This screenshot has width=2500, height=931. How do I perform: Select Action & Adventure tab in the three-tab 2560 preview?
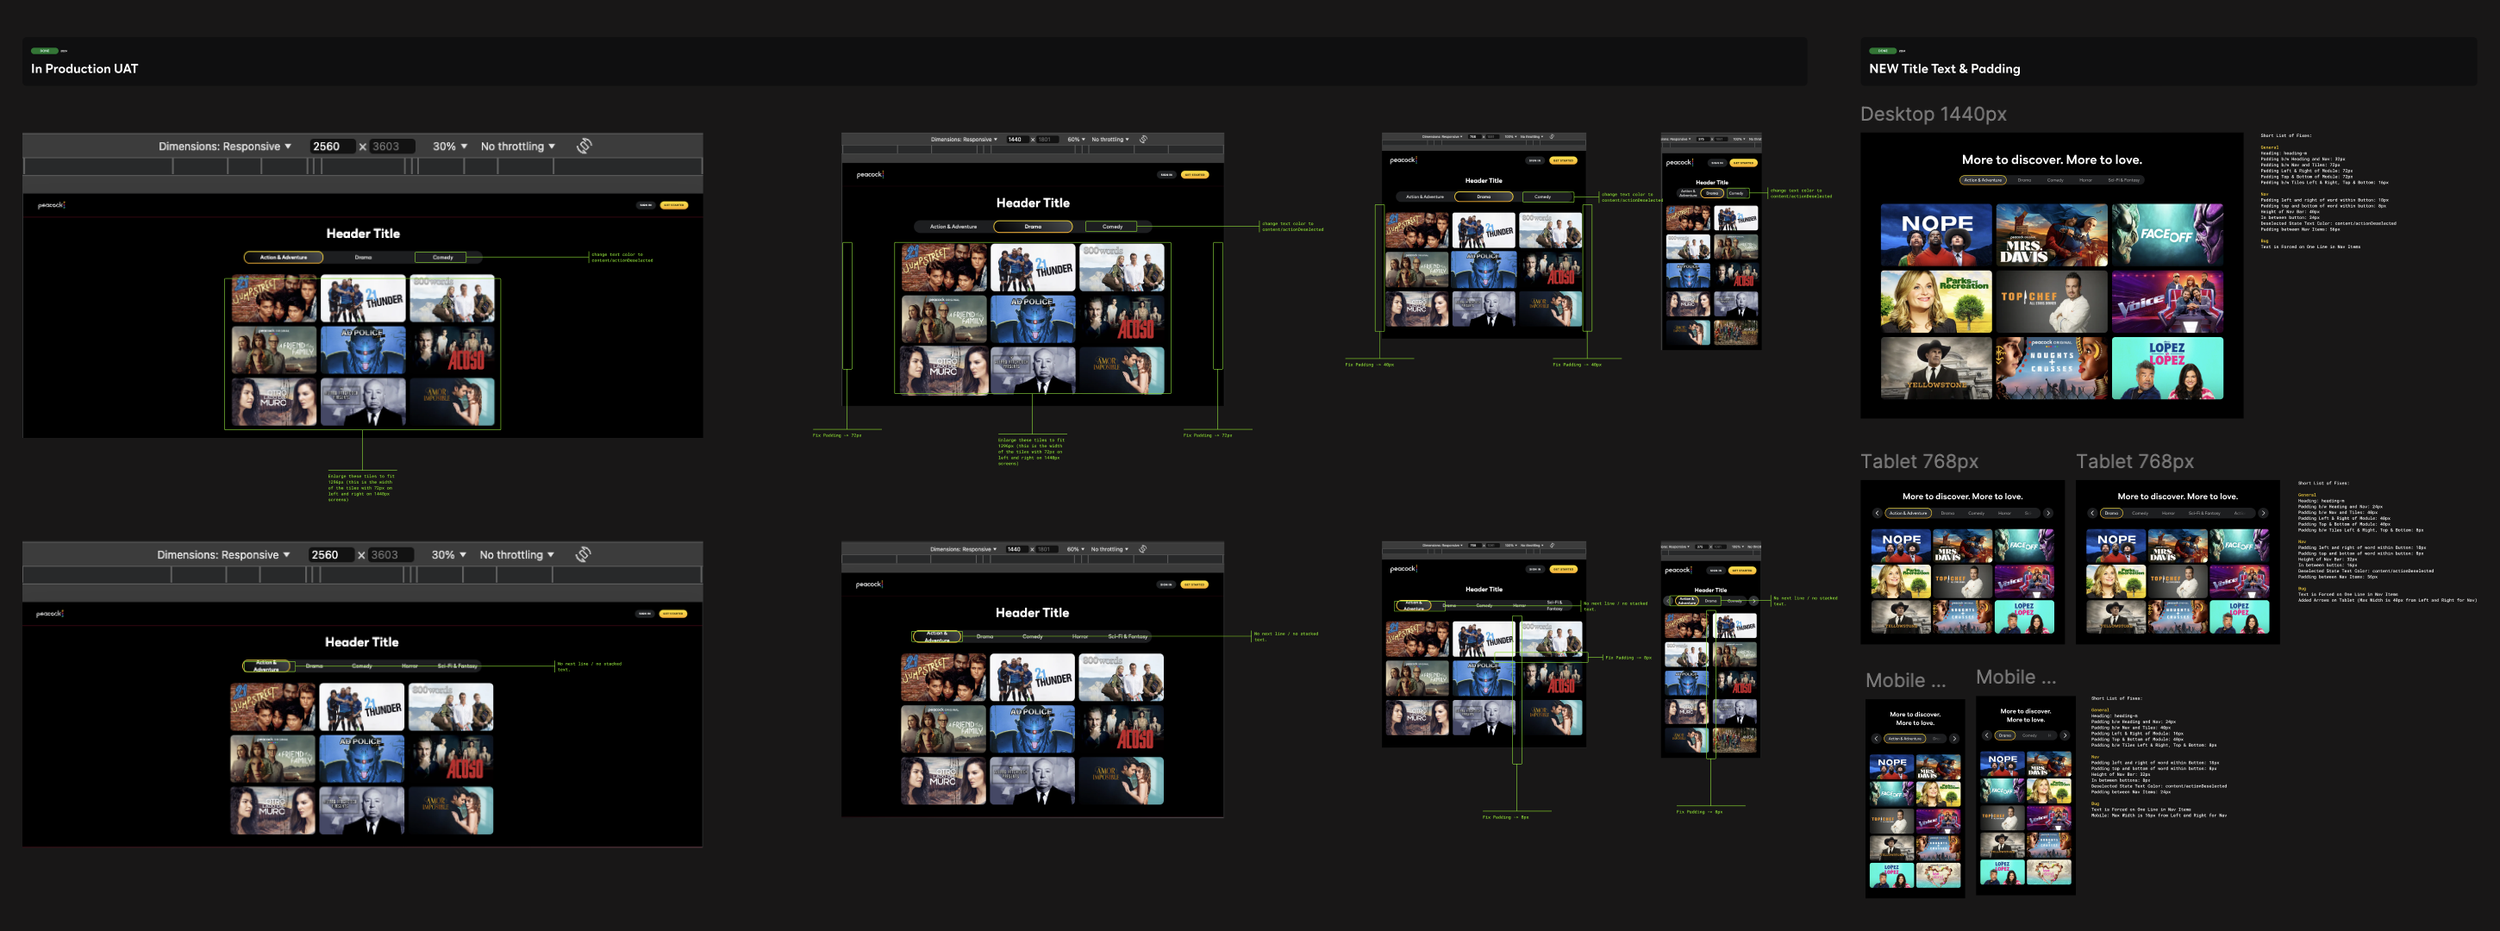point(284,257)
